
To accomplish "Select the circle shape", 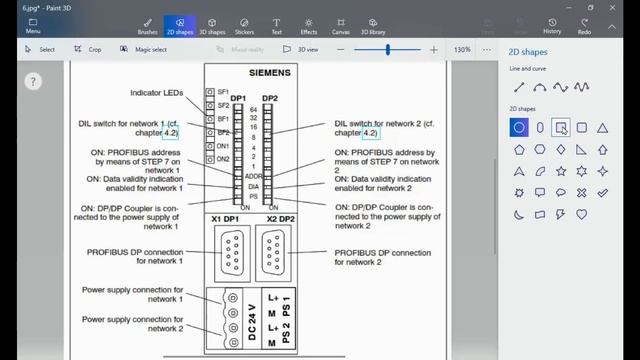I will point(519,128).
